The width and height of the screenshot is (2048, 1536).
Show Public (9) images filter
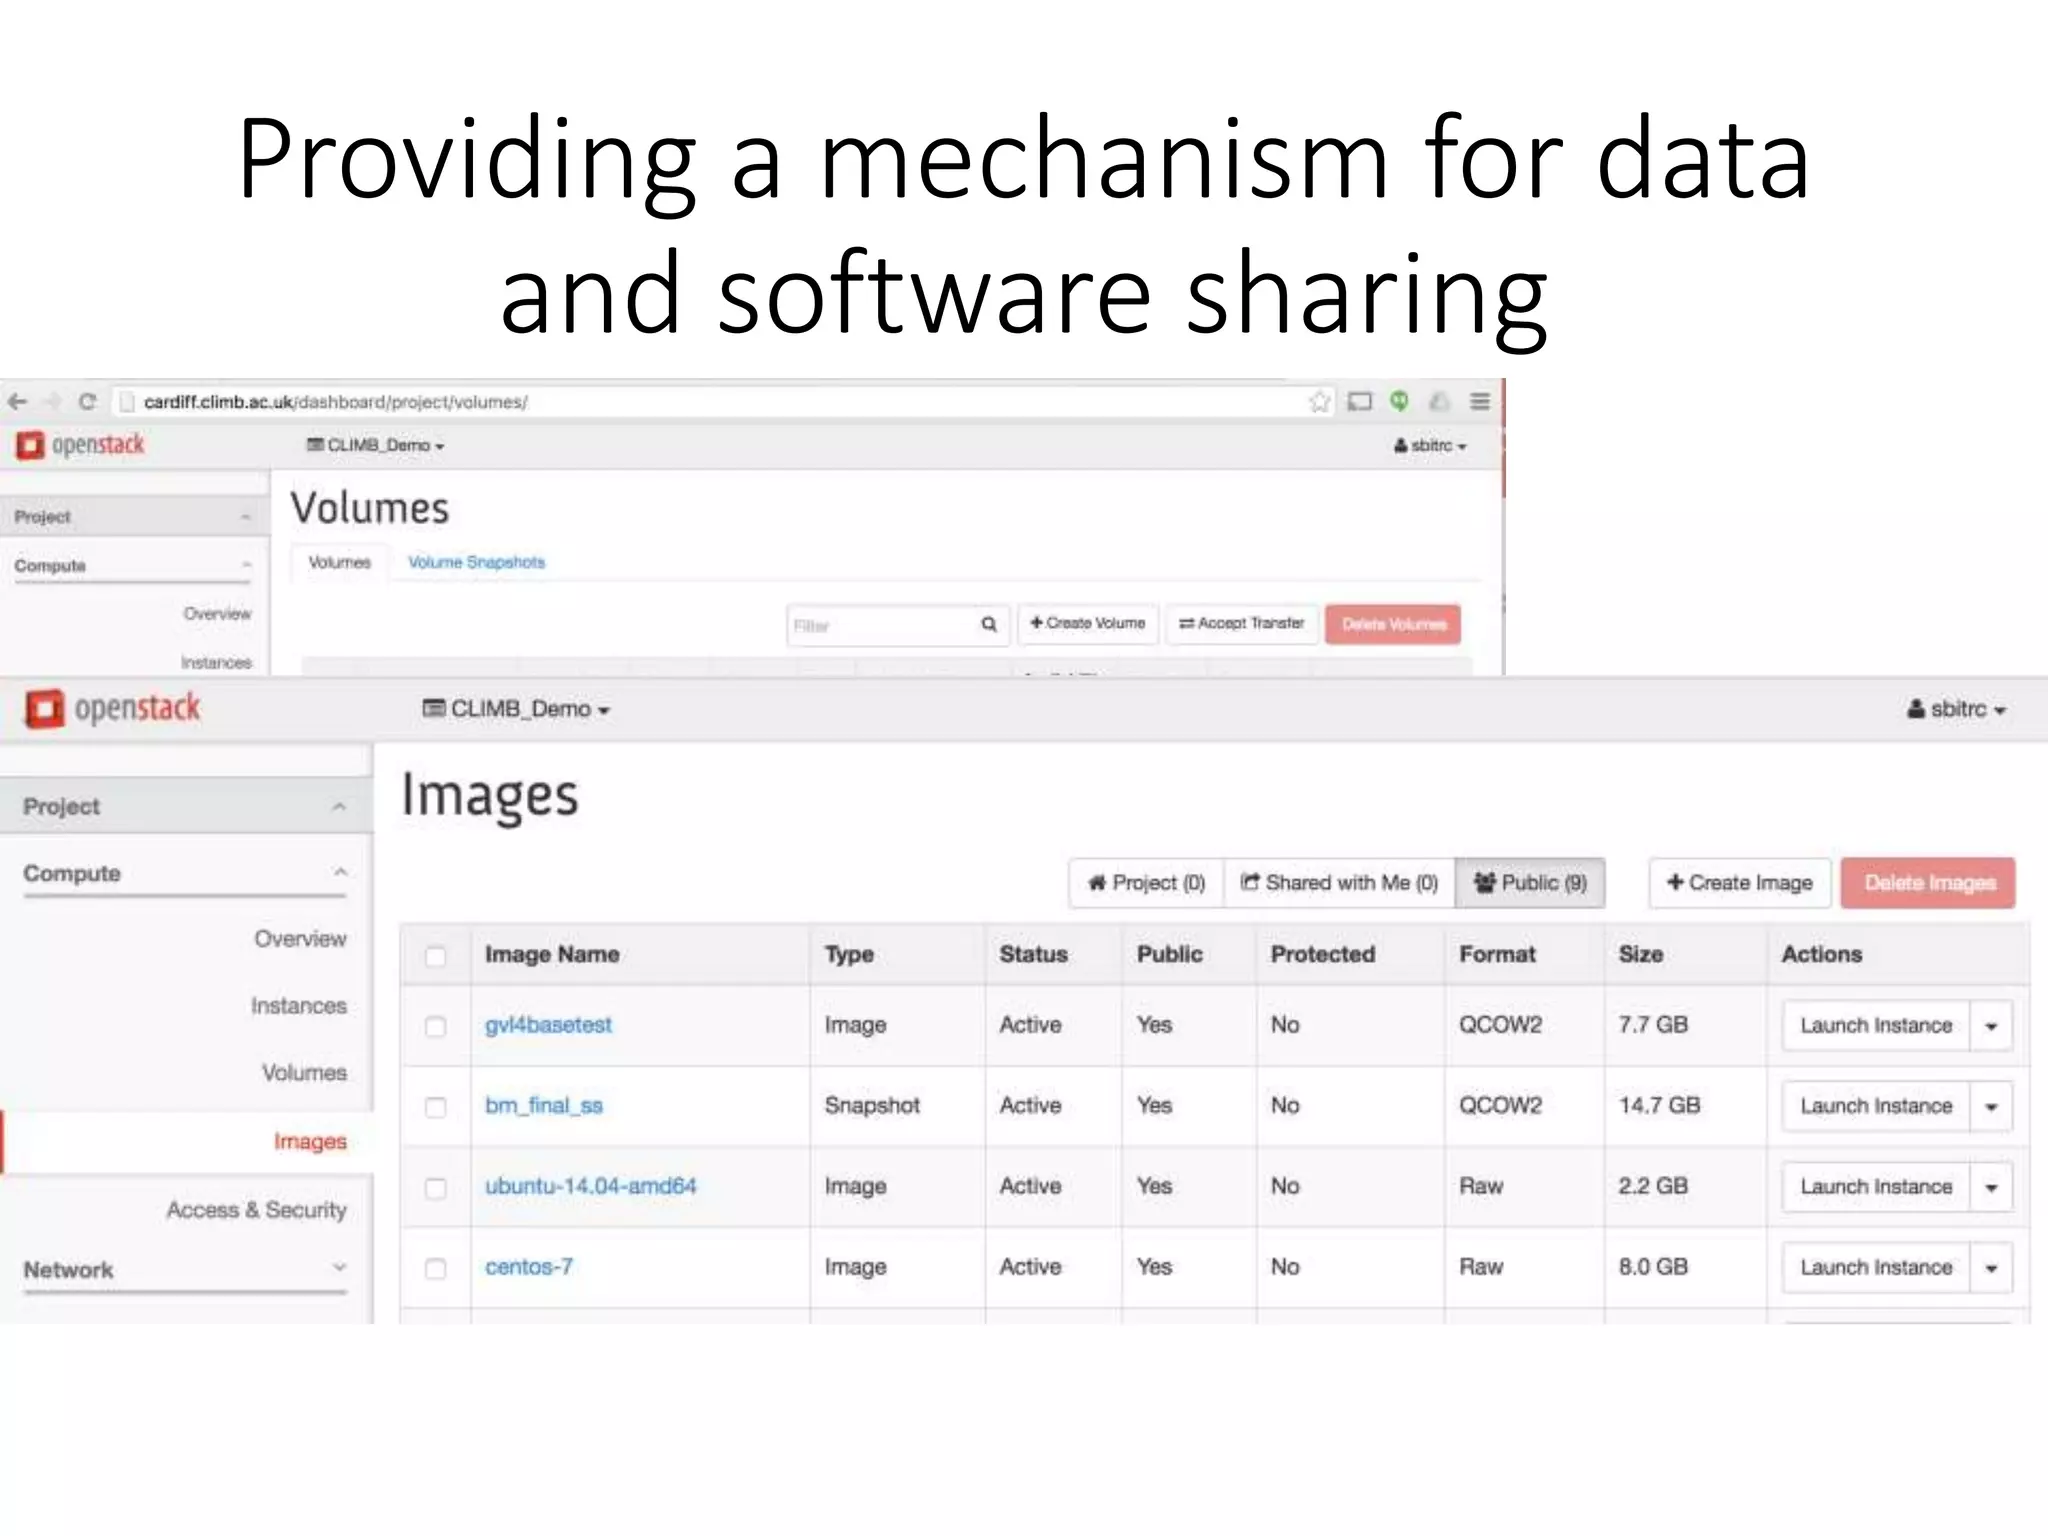click(x=1530, y=883)
